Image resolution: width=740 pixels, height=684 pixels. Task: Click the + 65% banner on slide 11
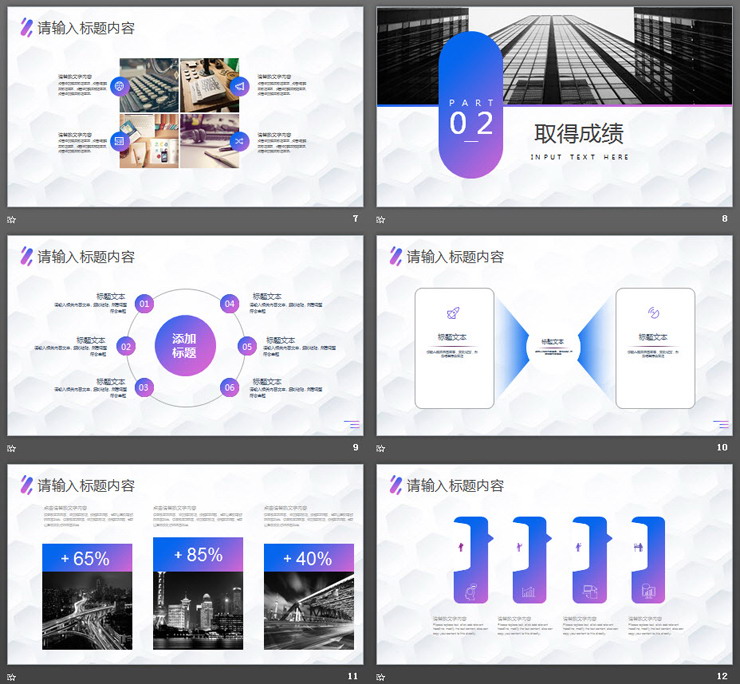coord(87,558)
